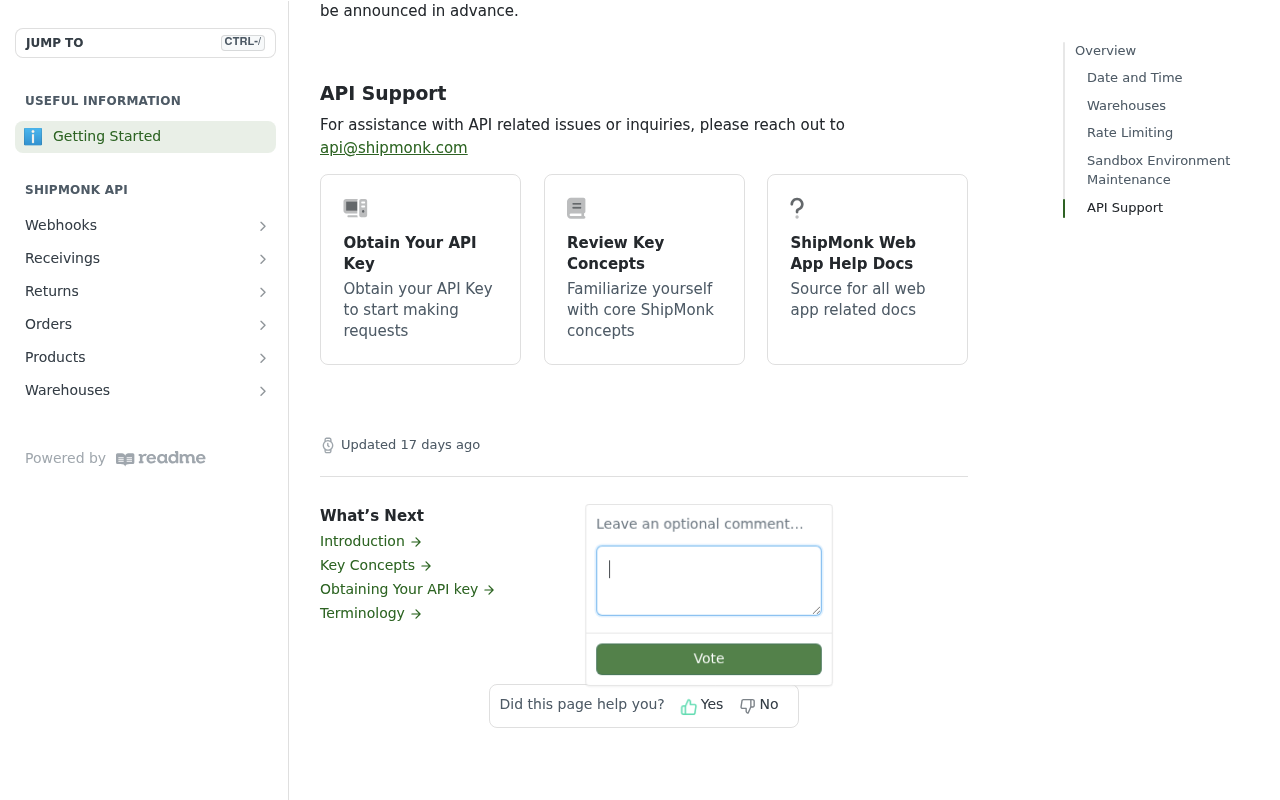This screenshot has height=800, width=1280.
Task: Expand the Webhooks section chevron
Action: click(x=263, y=226)
